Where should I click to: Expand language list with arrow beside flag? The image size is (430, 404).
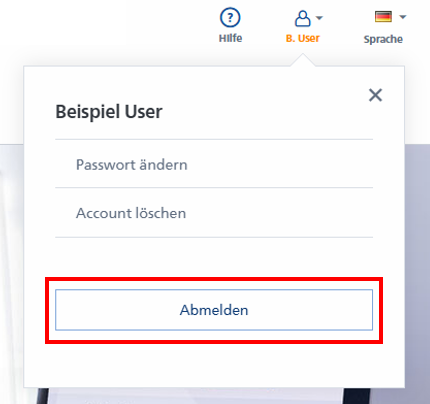click(x=403, y=17)
